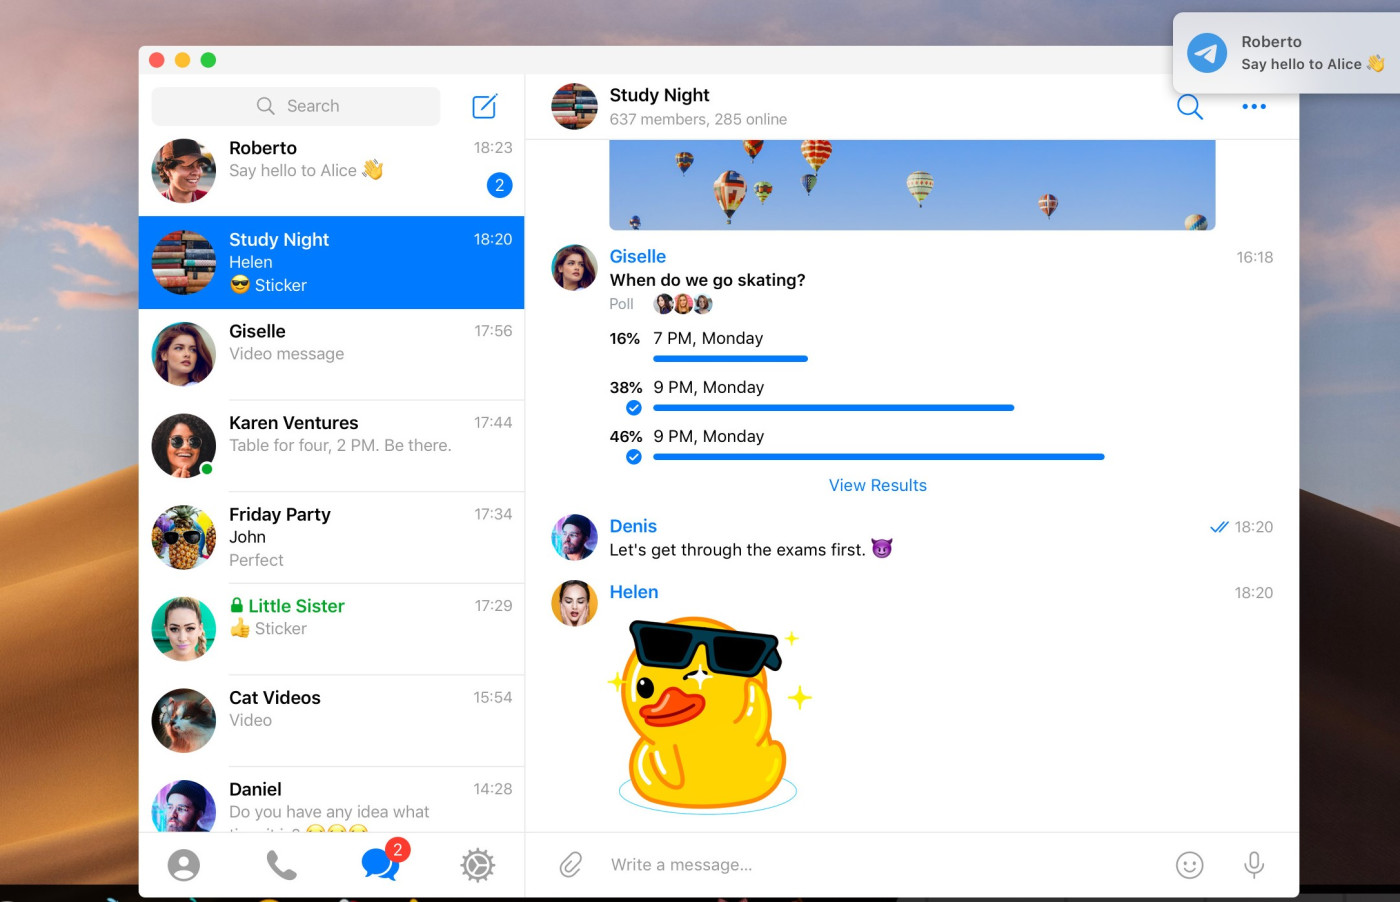Screen dimensions: 1400x902
Task: Click the Friday Party pineapple avatar
Action: [184, 537]
